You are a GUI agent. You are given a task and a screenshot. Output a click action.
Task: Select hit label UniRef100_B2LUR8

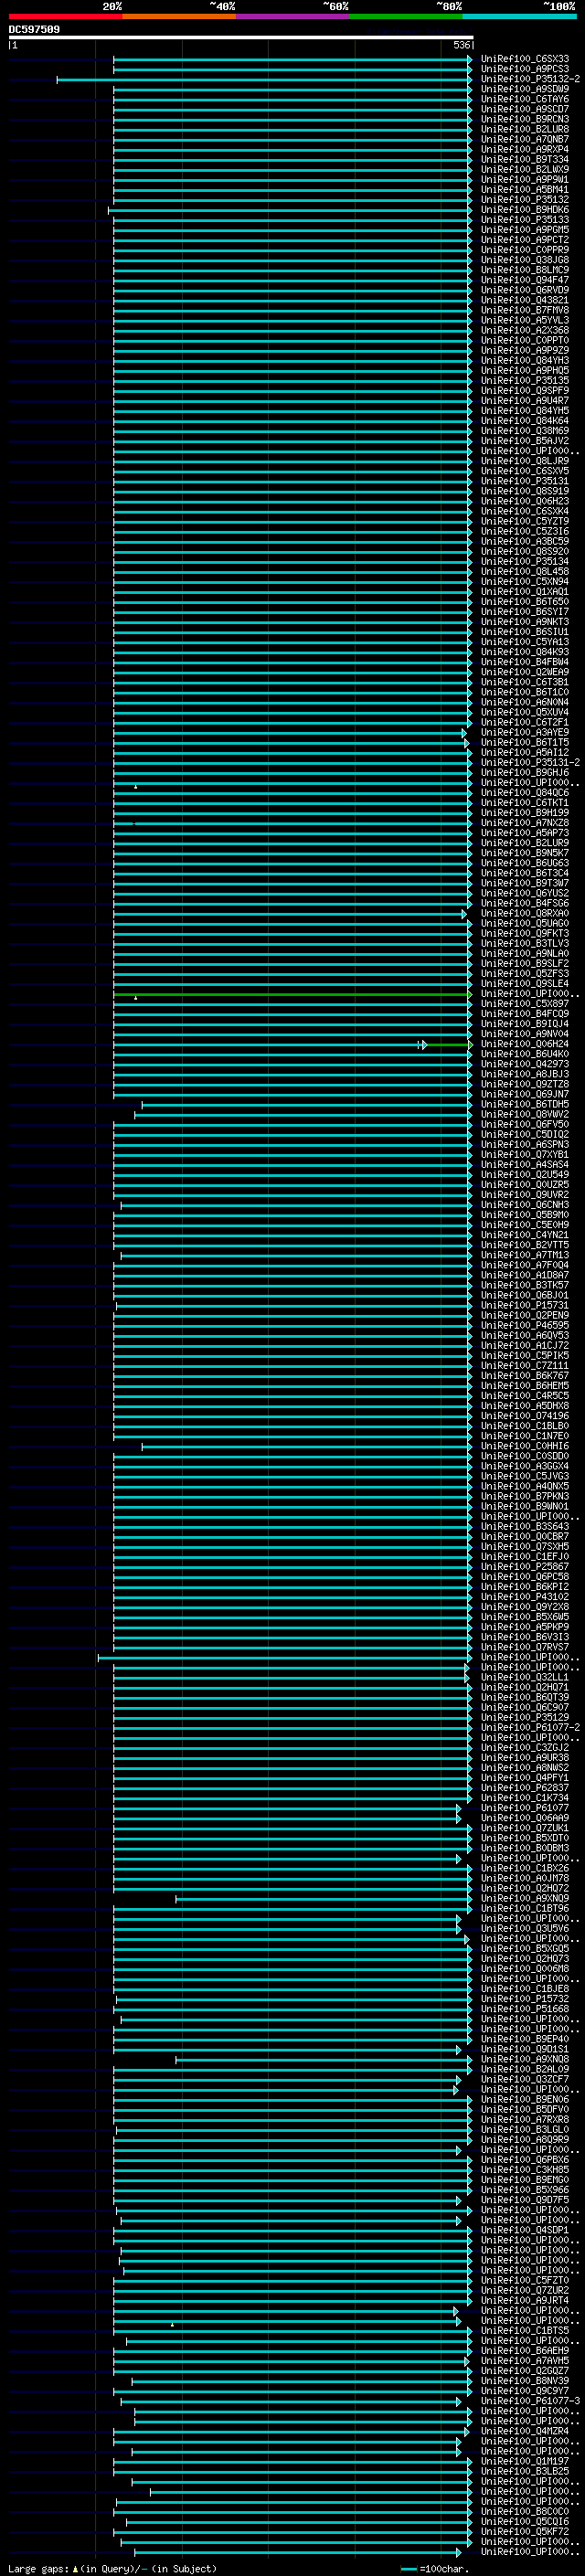(525, 129)
